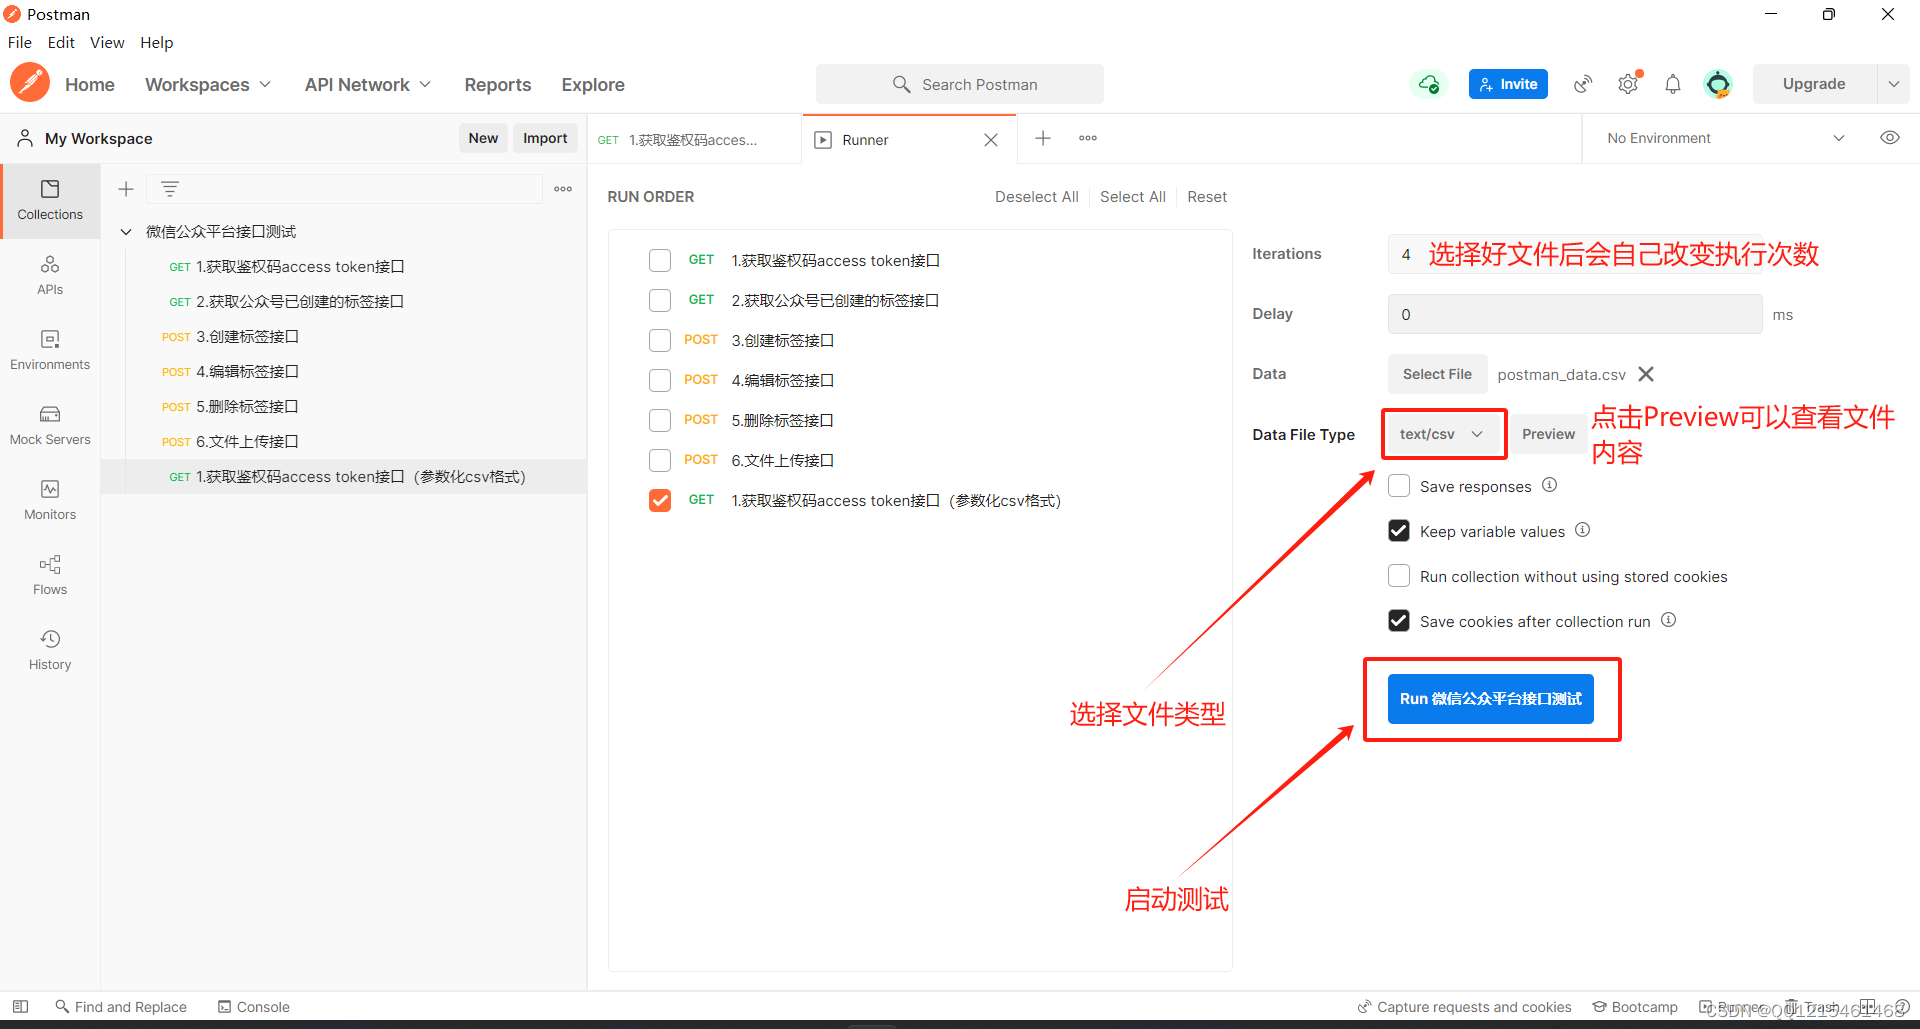
Task: Go to Explore in the header
Action: click(x=593, y=85)
